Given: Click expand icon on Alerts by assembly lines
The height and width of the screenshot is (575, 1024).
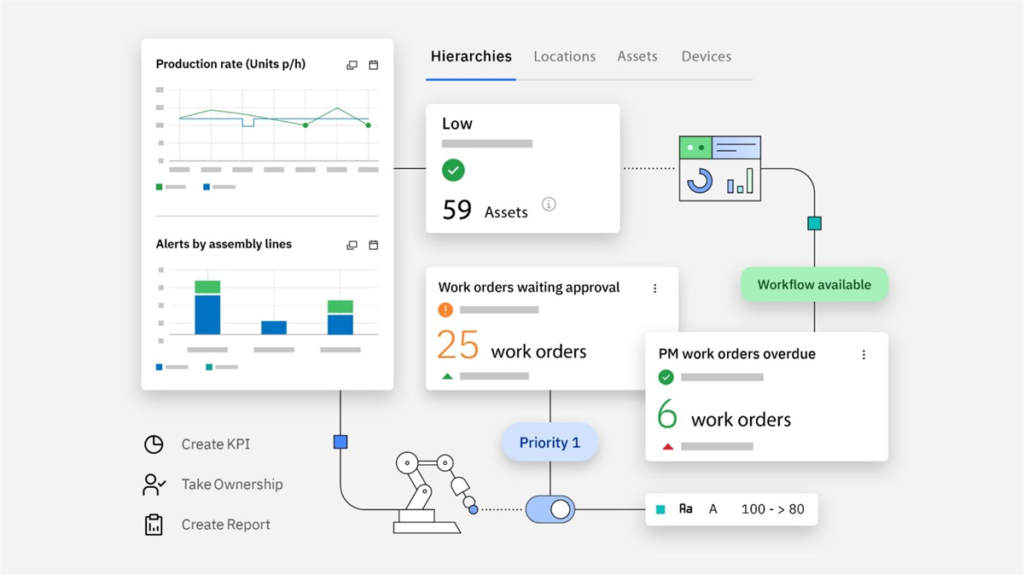Looking at the screenshot, I should click(x=352, y=245).
